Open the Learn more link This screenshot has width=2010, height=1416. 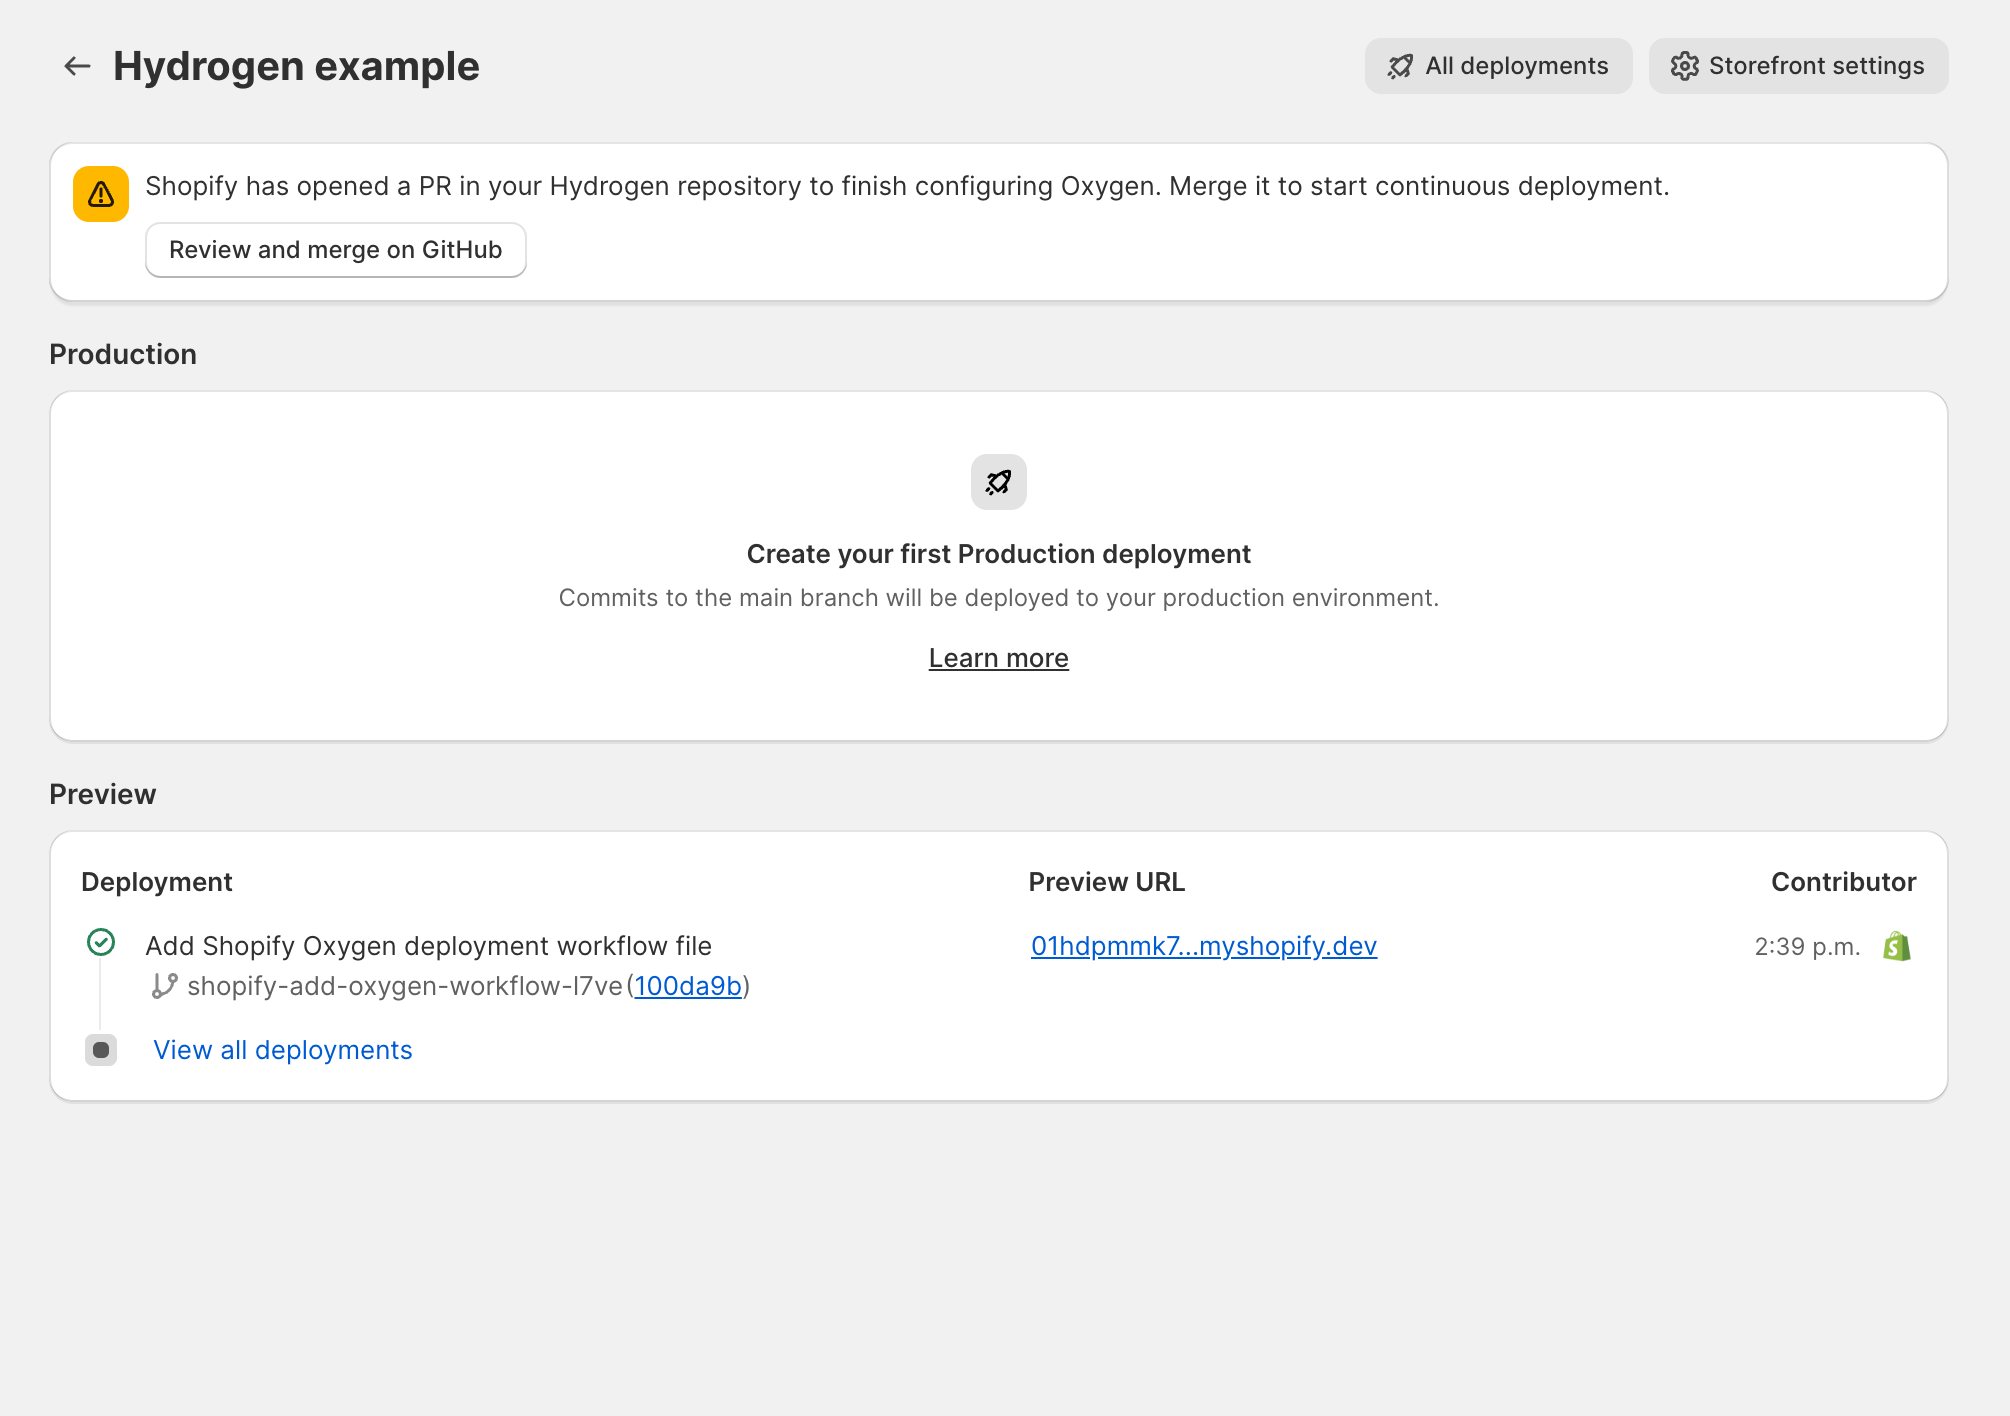click(999, 658)
